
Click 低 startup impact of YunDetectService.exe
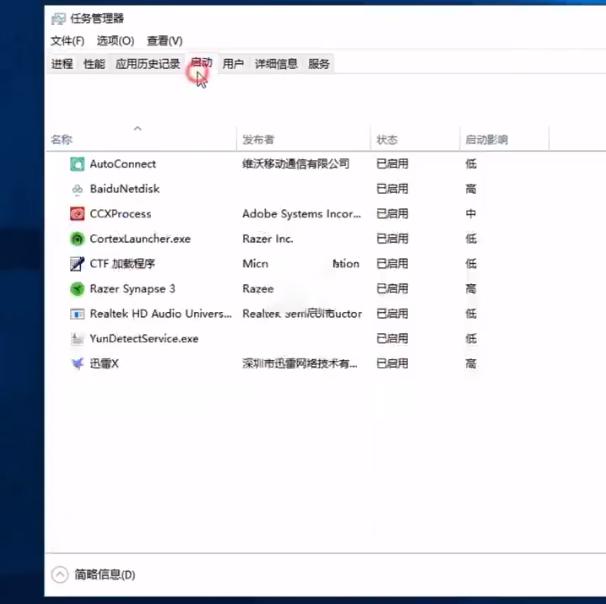[471, 339]
